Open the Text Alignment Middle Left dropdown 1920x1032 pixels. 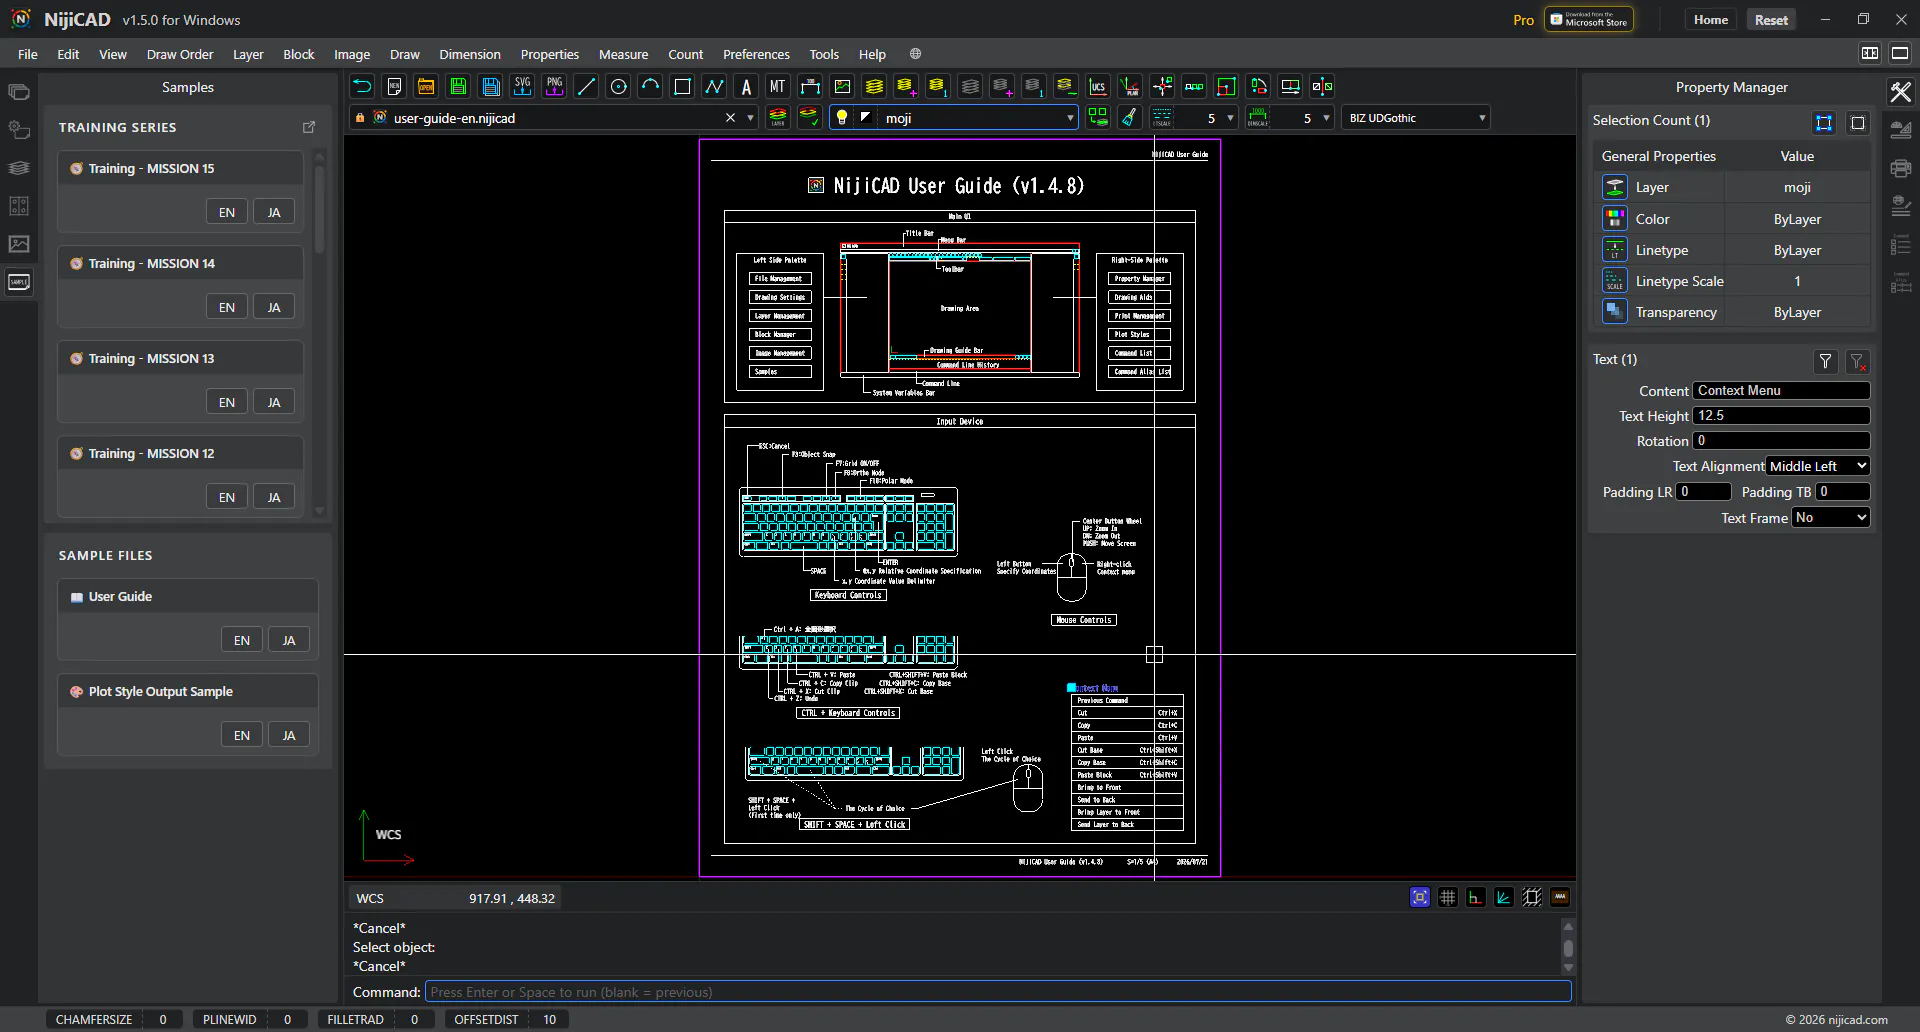click(x=1818, y=466)
